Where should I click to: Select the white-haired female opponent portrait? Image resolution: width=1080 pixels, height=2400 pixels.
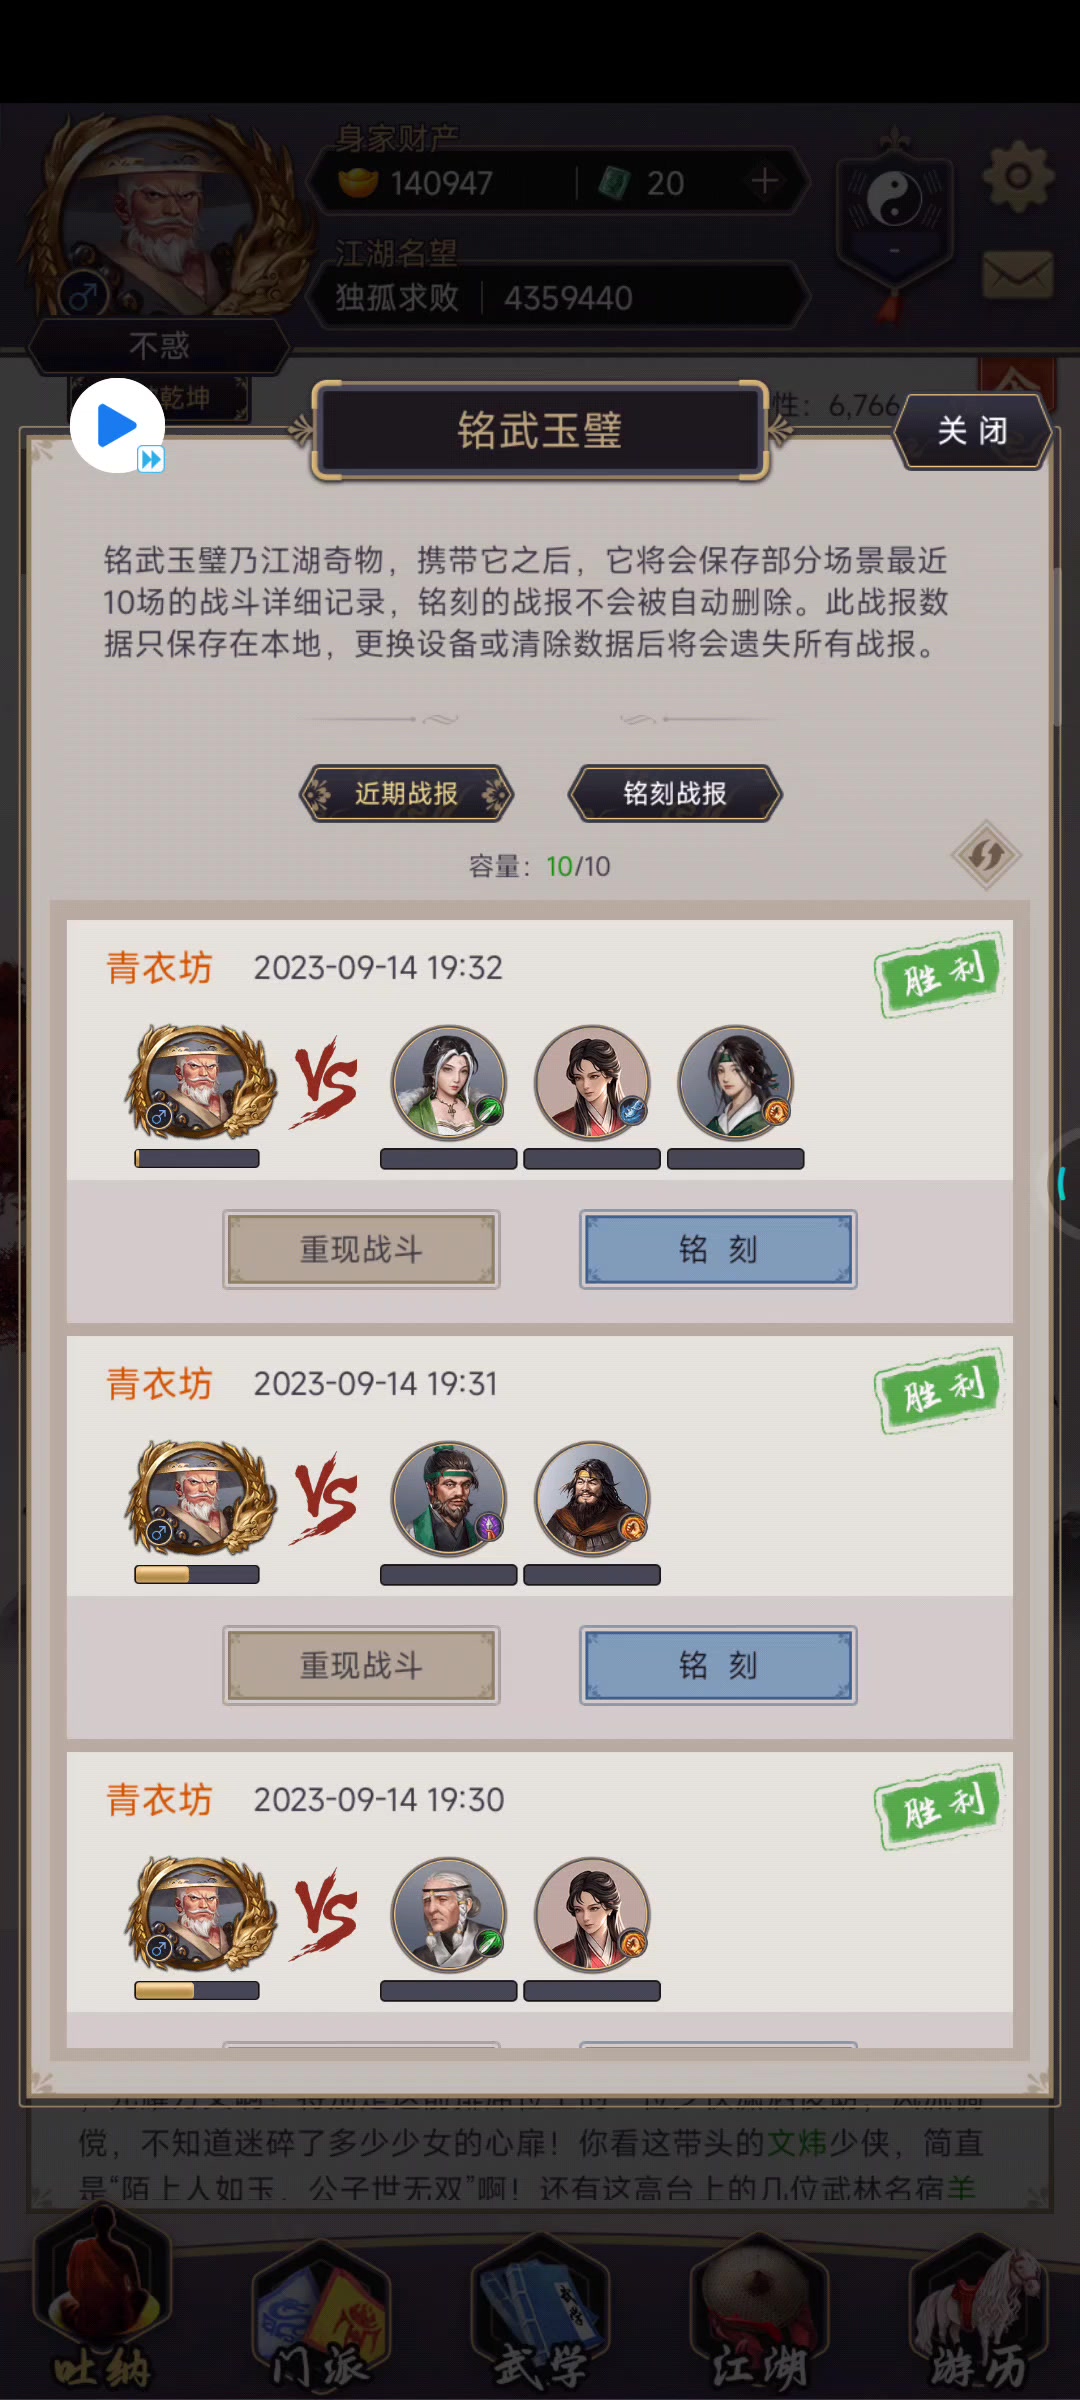pos(449,1083)
